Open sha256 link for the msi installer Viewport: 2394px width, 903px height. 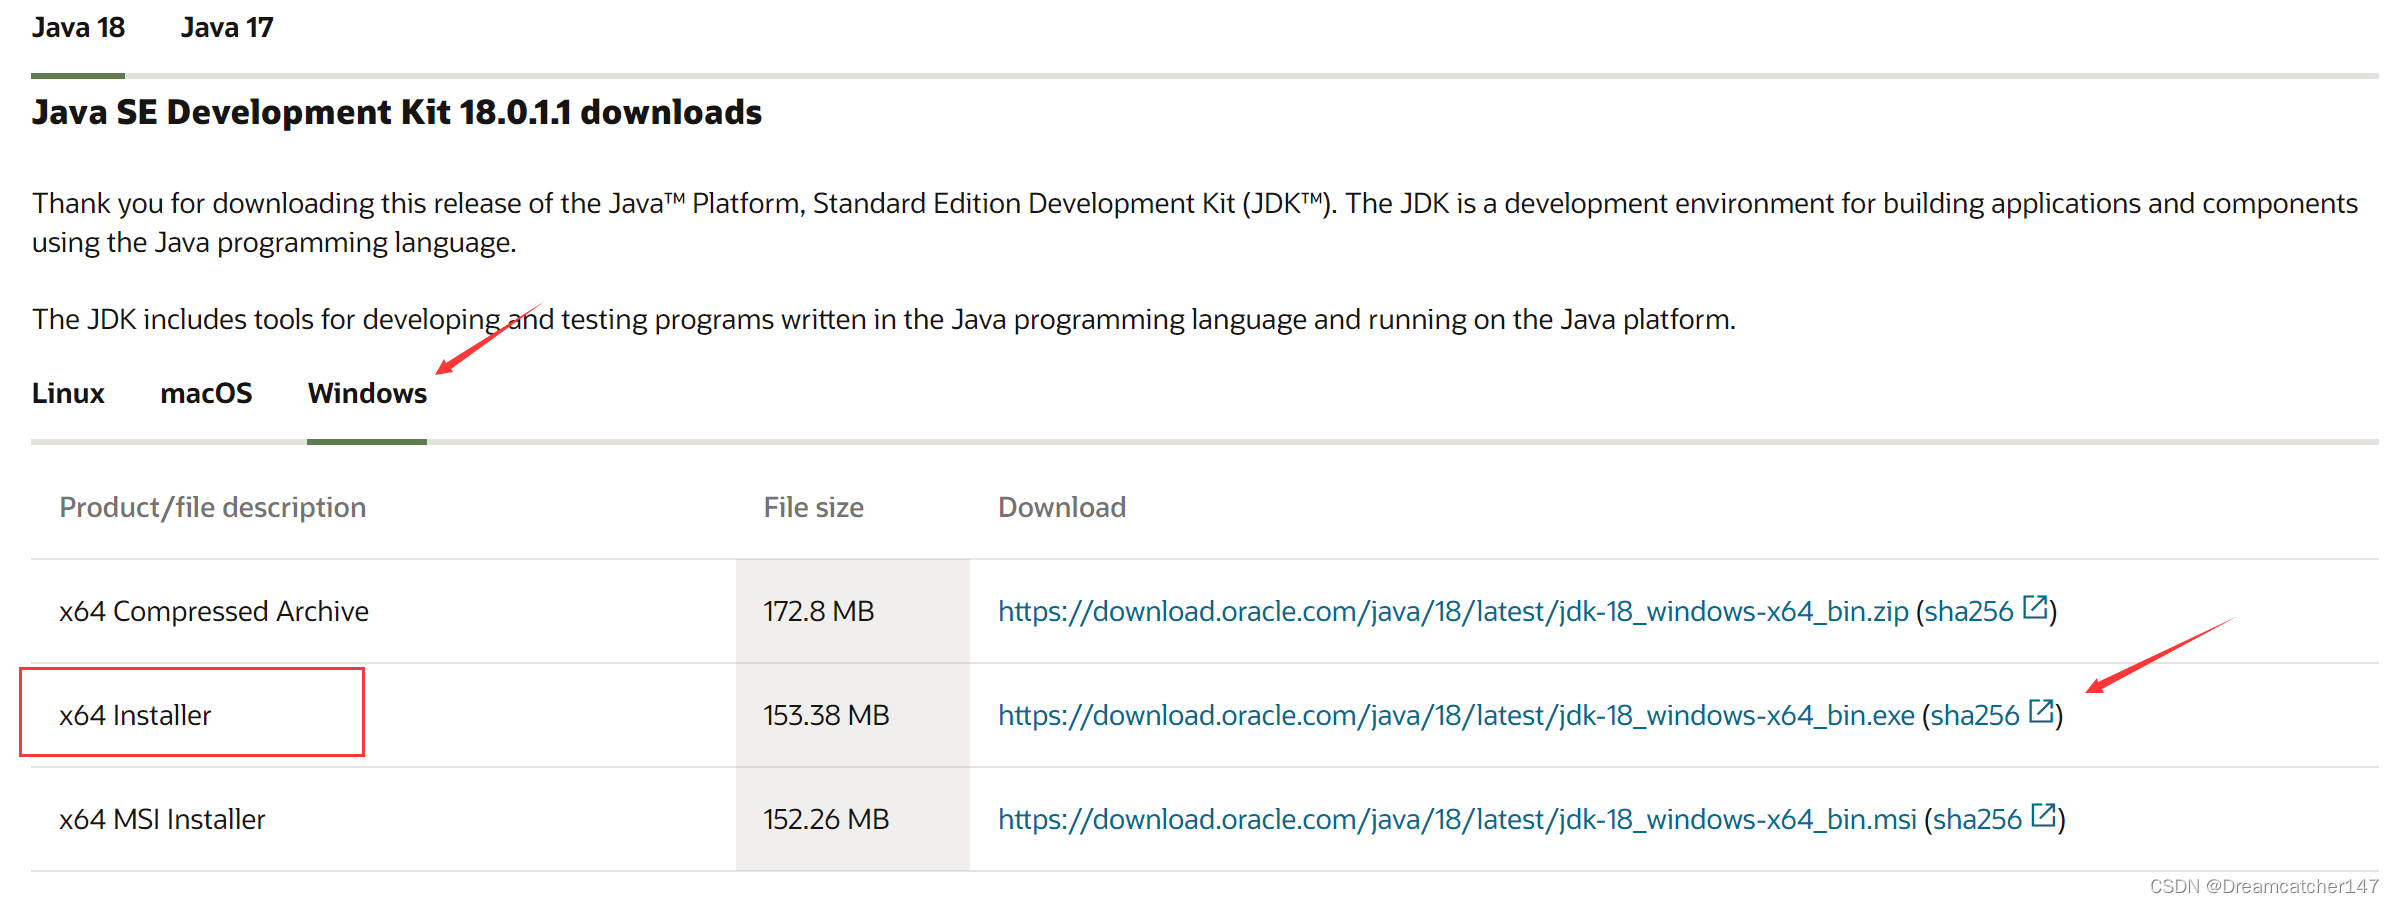[1977, 819]
